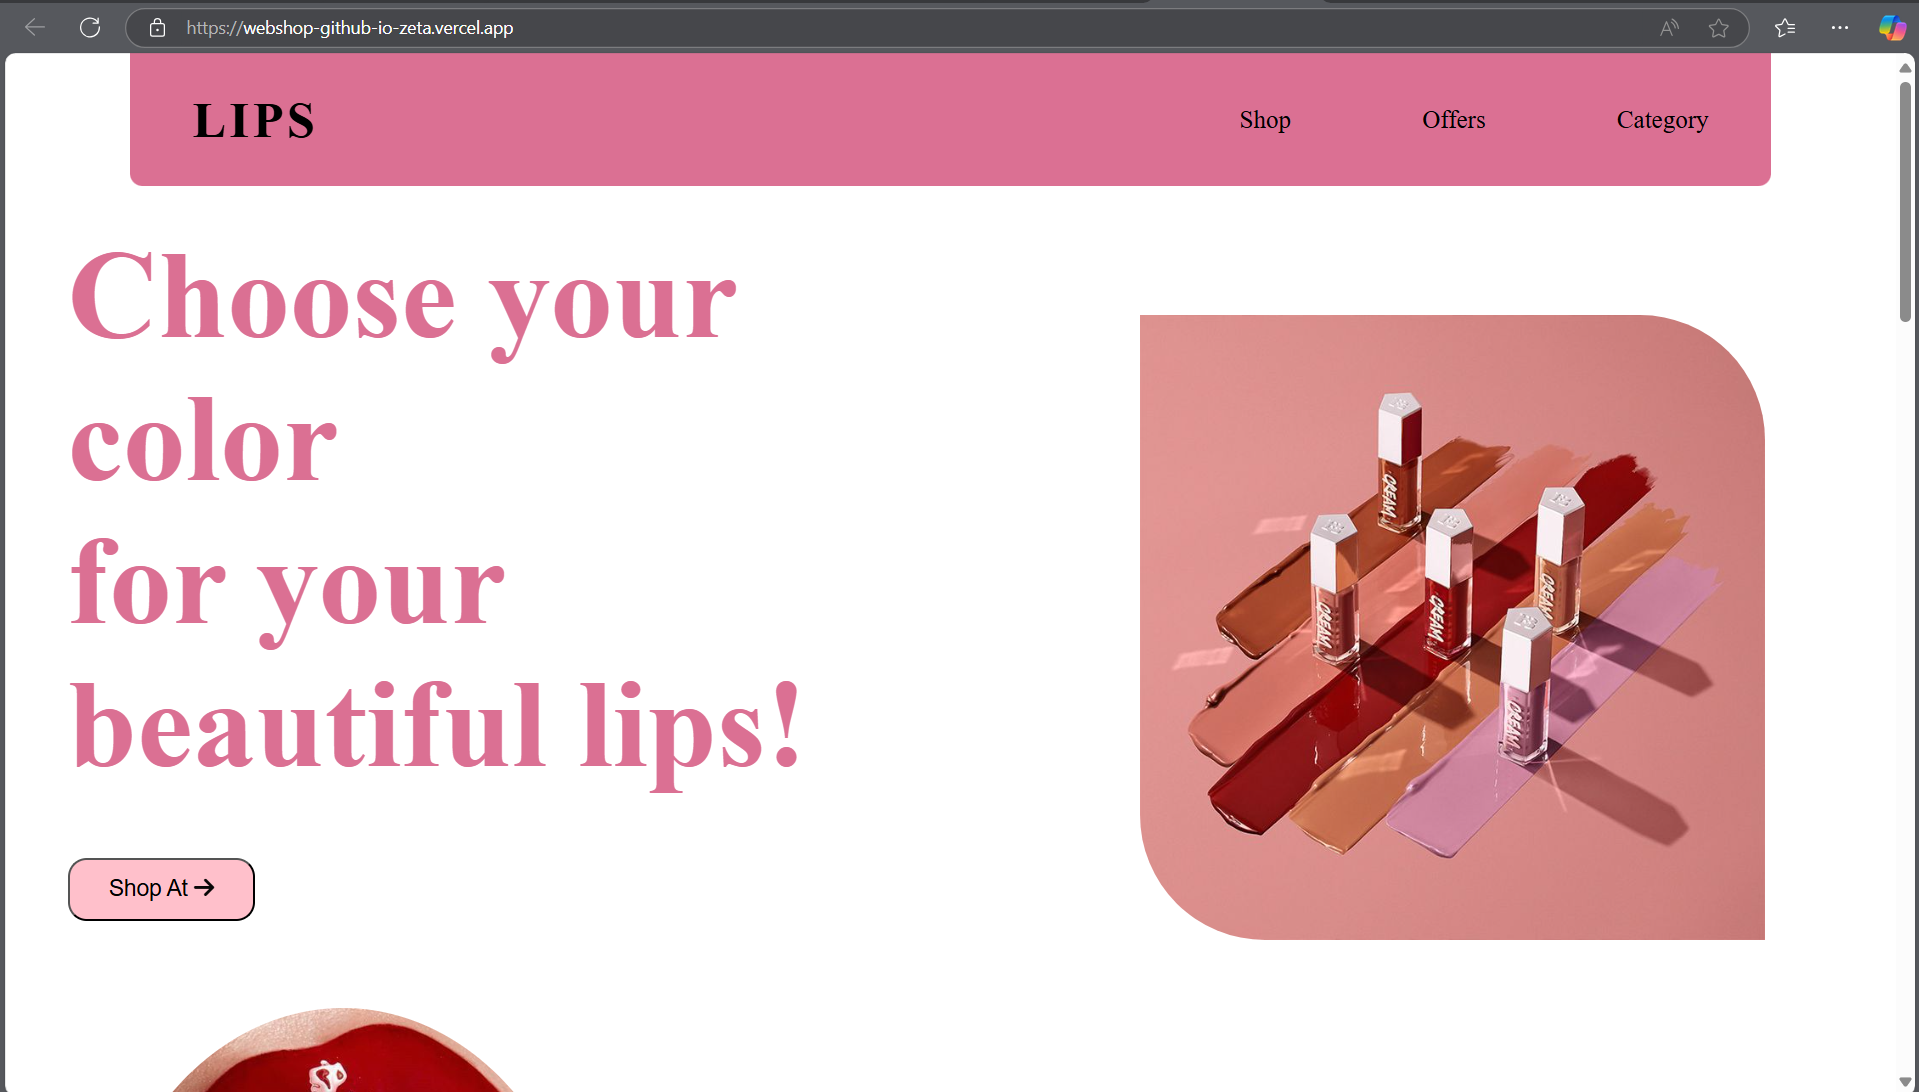
Task: Click the arrow icon inside Shop At button
Action: 206,888
